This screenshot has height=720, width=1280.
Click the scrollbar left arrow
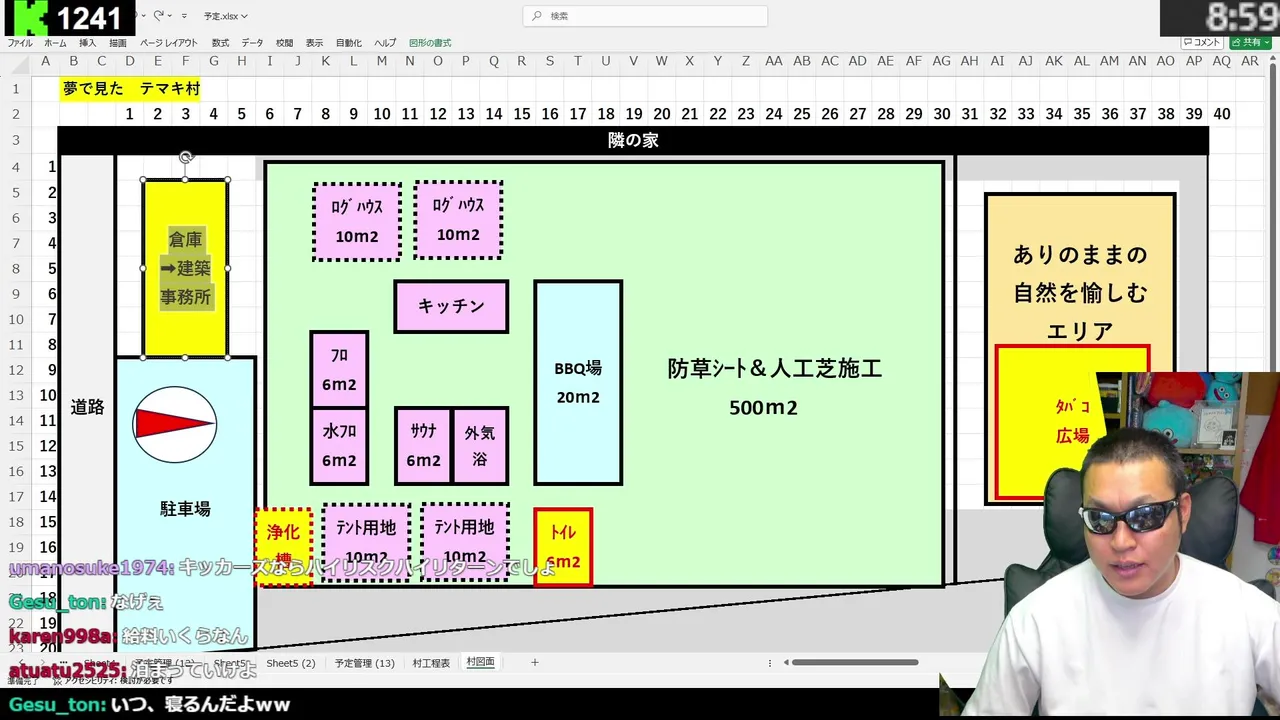[x=786, y=662]
